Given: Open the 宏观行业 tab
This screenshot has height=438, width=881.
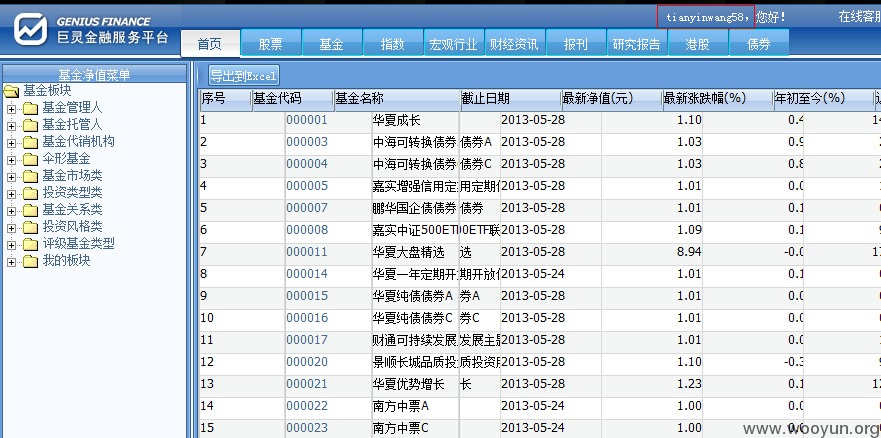Looking at the screenshot, I should 453,43.
